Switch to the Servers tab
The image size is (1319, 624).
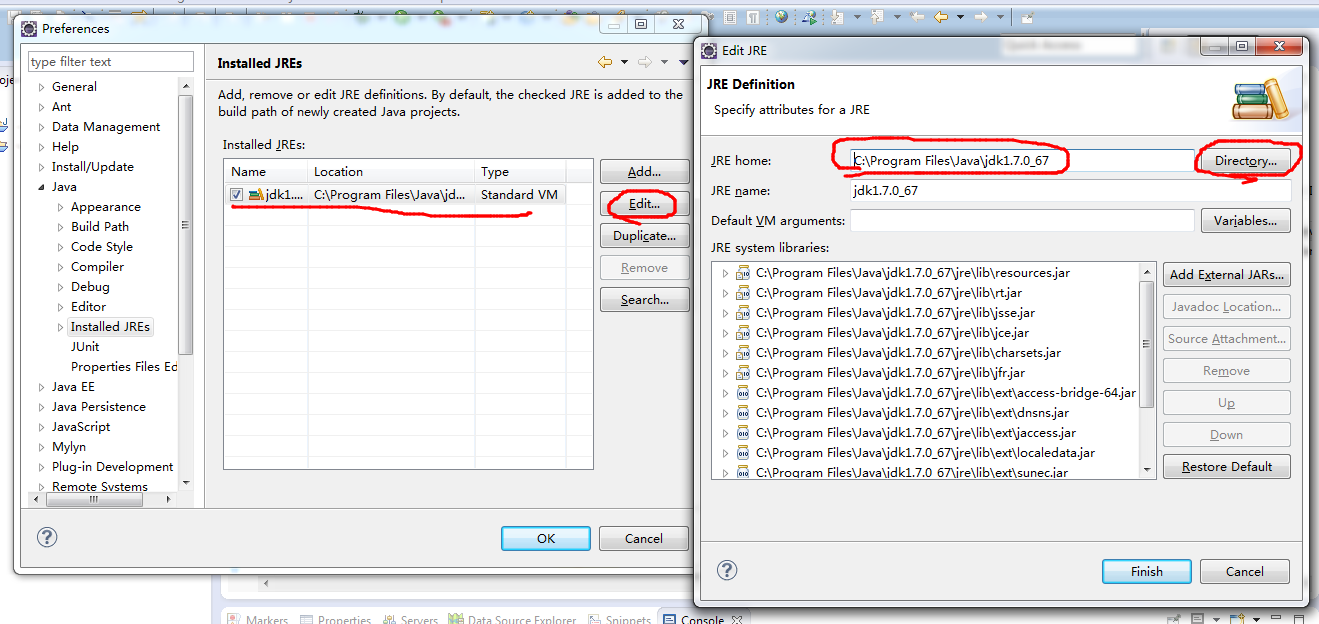tap(411, 619)
